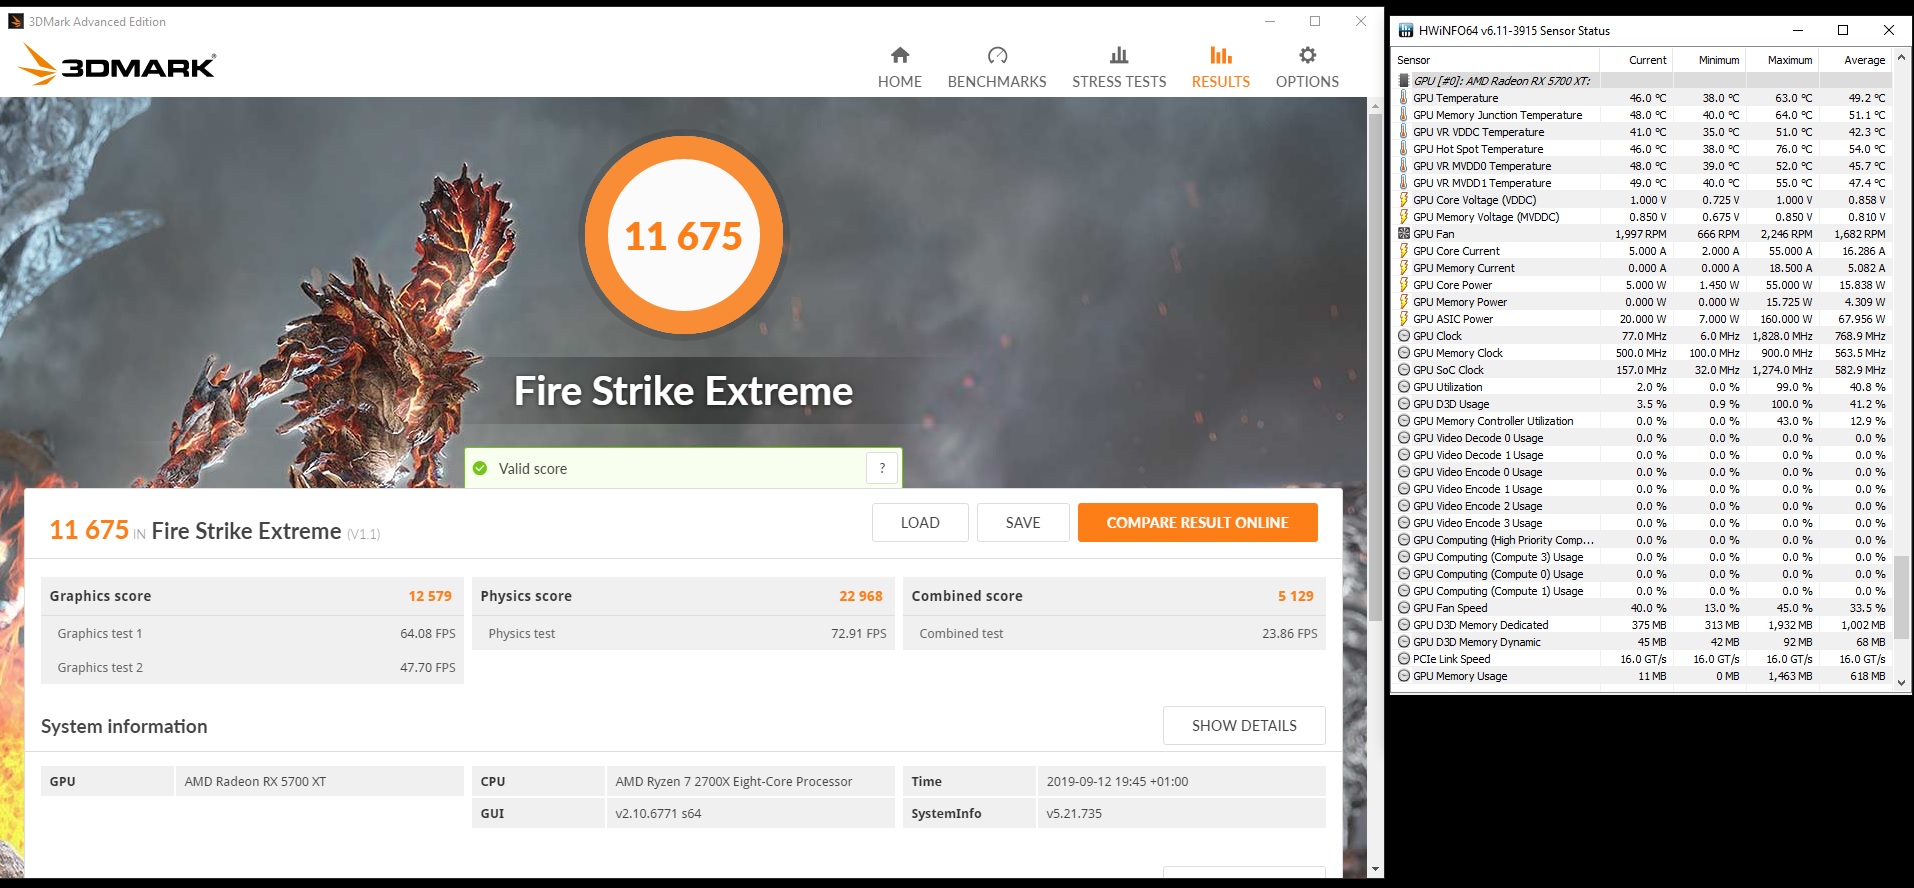The image size is (1914, 888).
Task: Click the 3DMark scrollbar down arrow
Action: [x=1376, y=869]
